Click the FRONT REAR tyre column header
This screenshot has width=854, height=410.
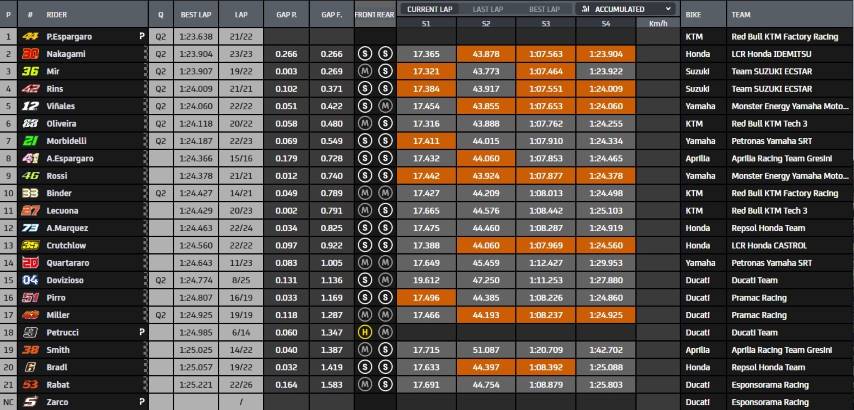[x=375, y=15]
